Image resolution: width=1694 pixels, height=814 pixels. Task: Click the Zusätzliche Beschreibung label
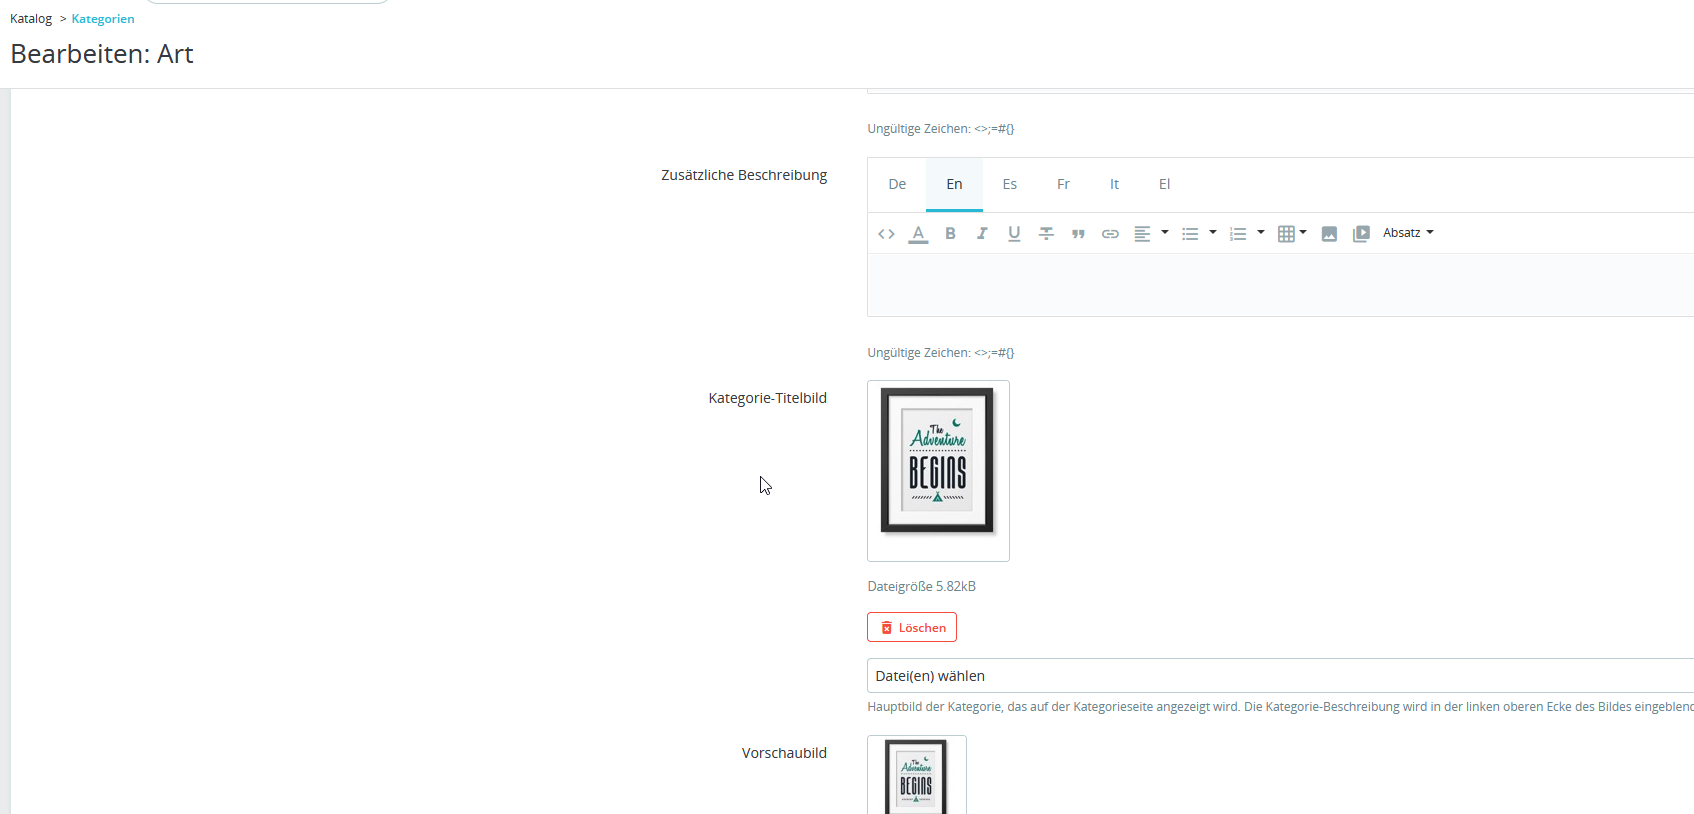coord(744,175)
